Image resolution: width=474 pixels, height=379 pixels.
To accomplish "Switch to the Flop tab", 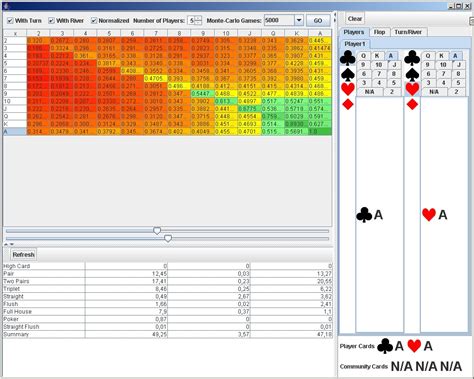I will (x=379, y=32).
